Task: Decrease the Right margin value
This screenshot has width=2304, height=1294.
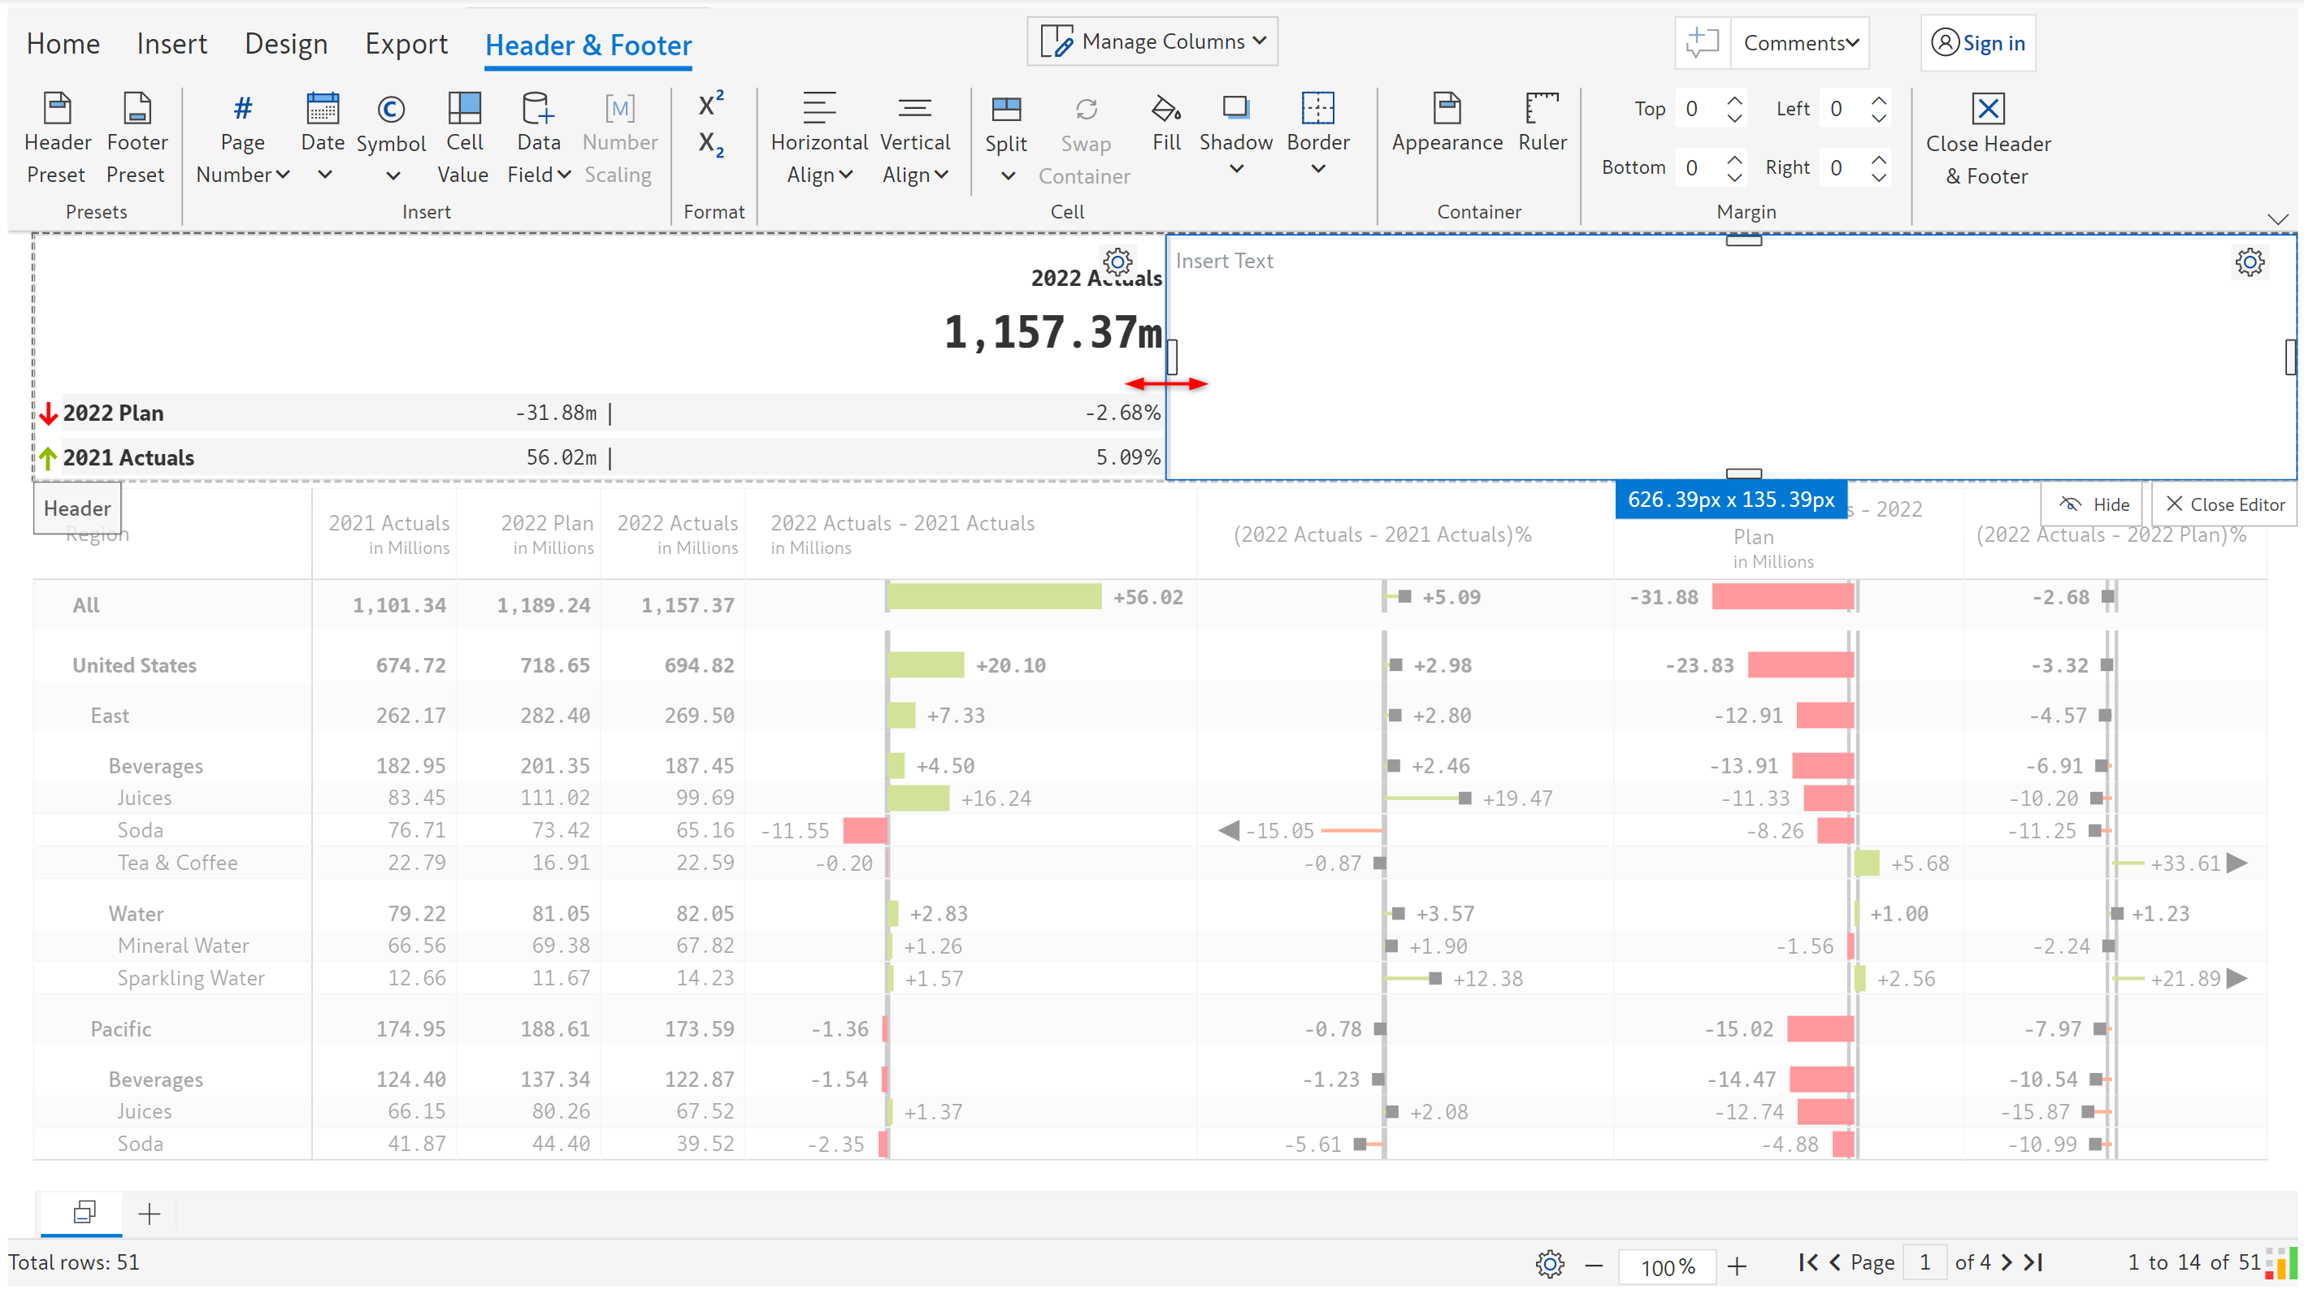Action: coord(1880,177)
